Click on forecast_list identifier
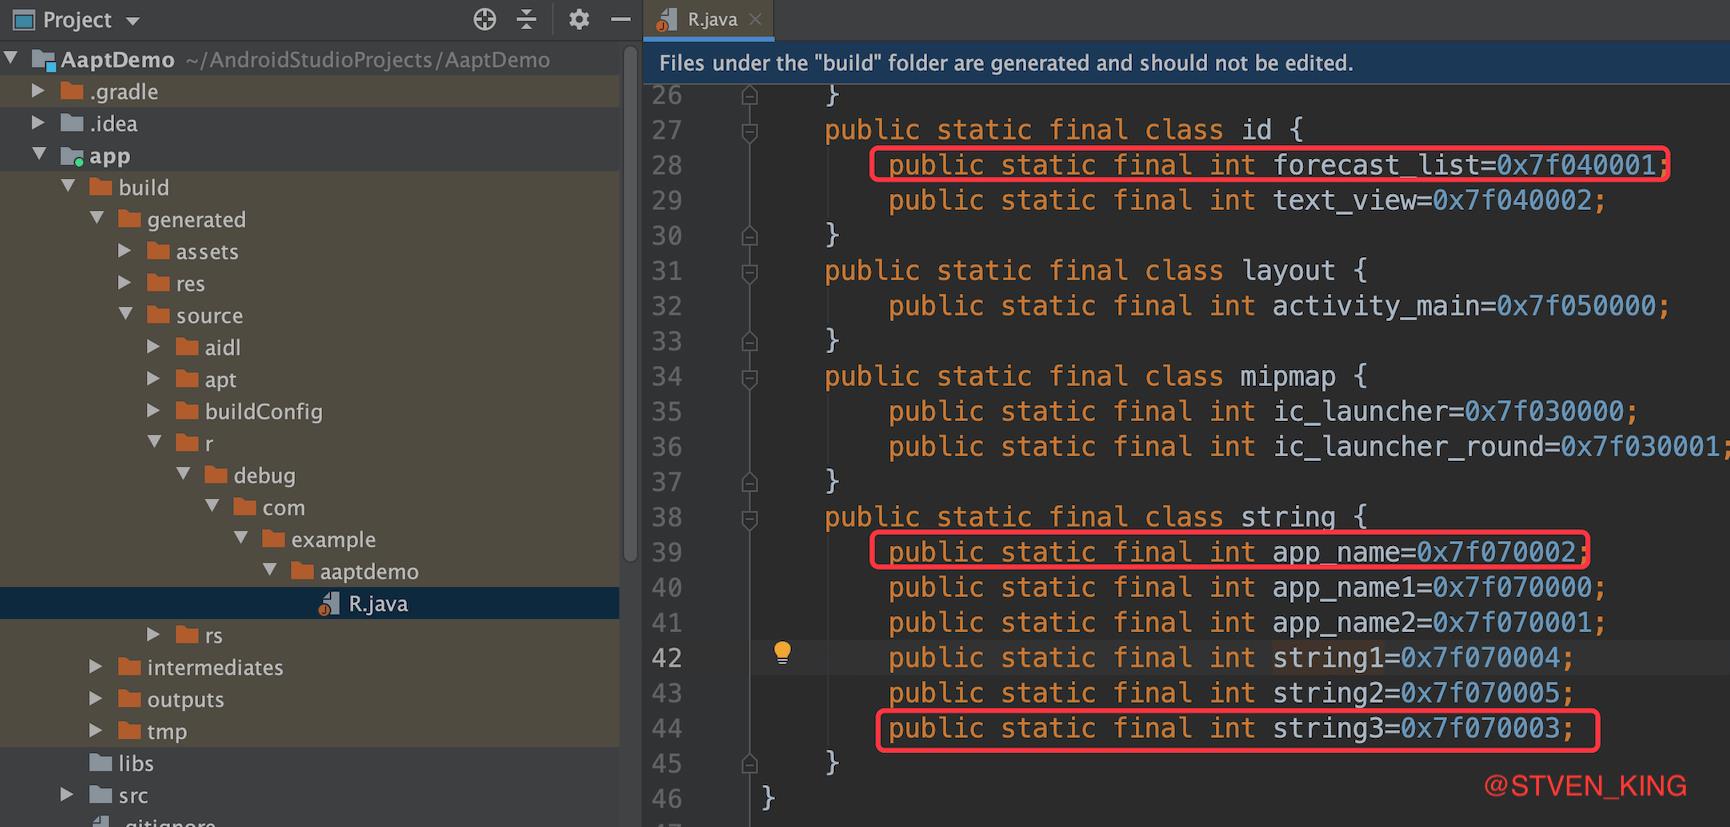The image size is (1730, 827). (1376, 165)
